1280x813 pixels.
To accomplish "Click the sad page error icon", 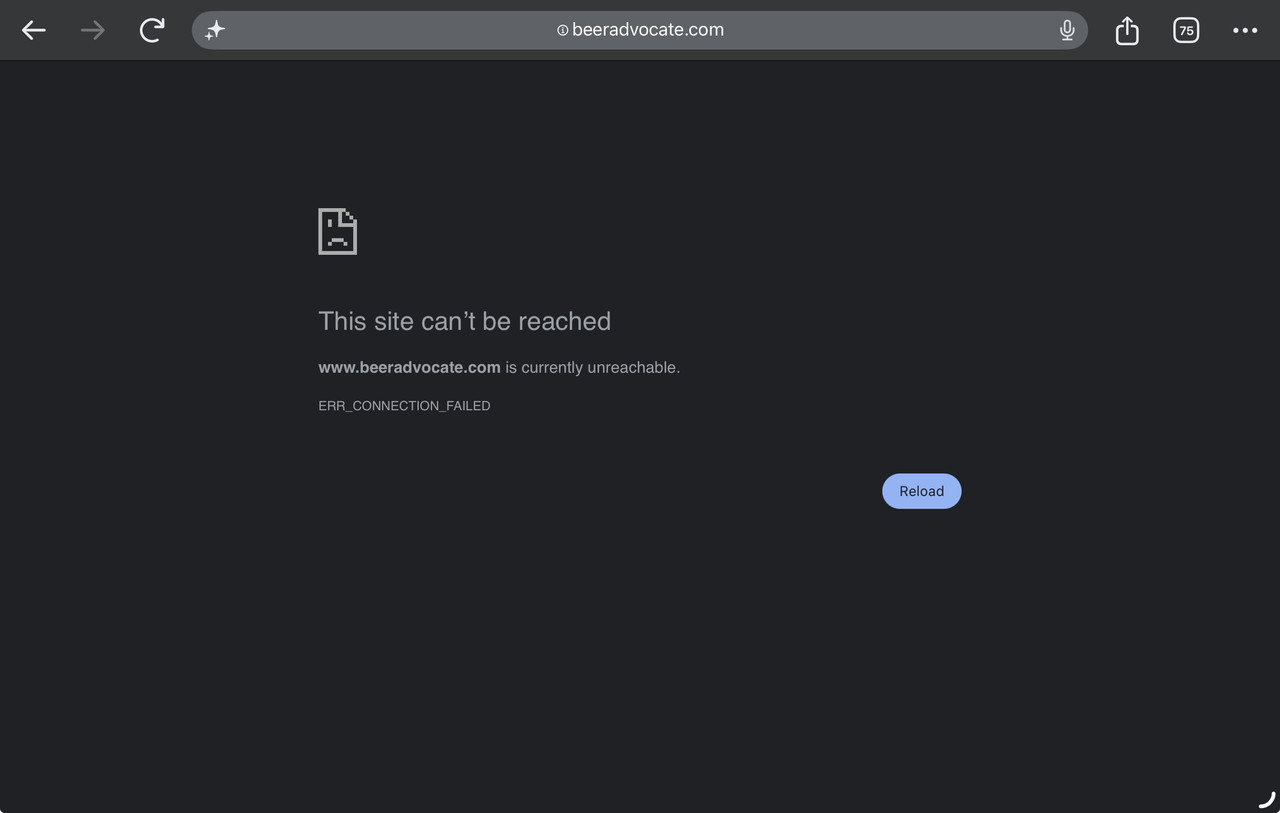I will pyautogui.click(x=337, y=231).
